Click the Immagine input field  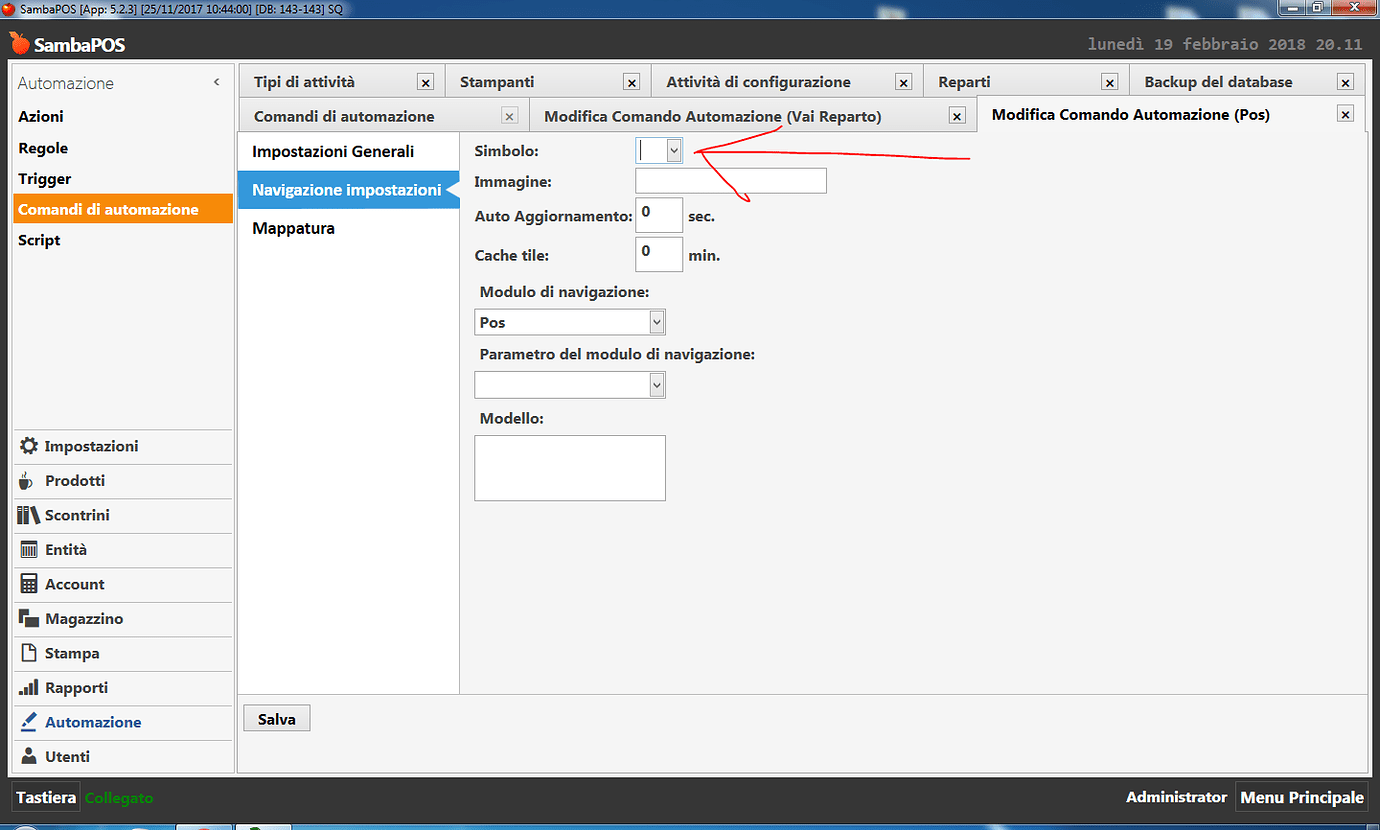tap(730, 180)
